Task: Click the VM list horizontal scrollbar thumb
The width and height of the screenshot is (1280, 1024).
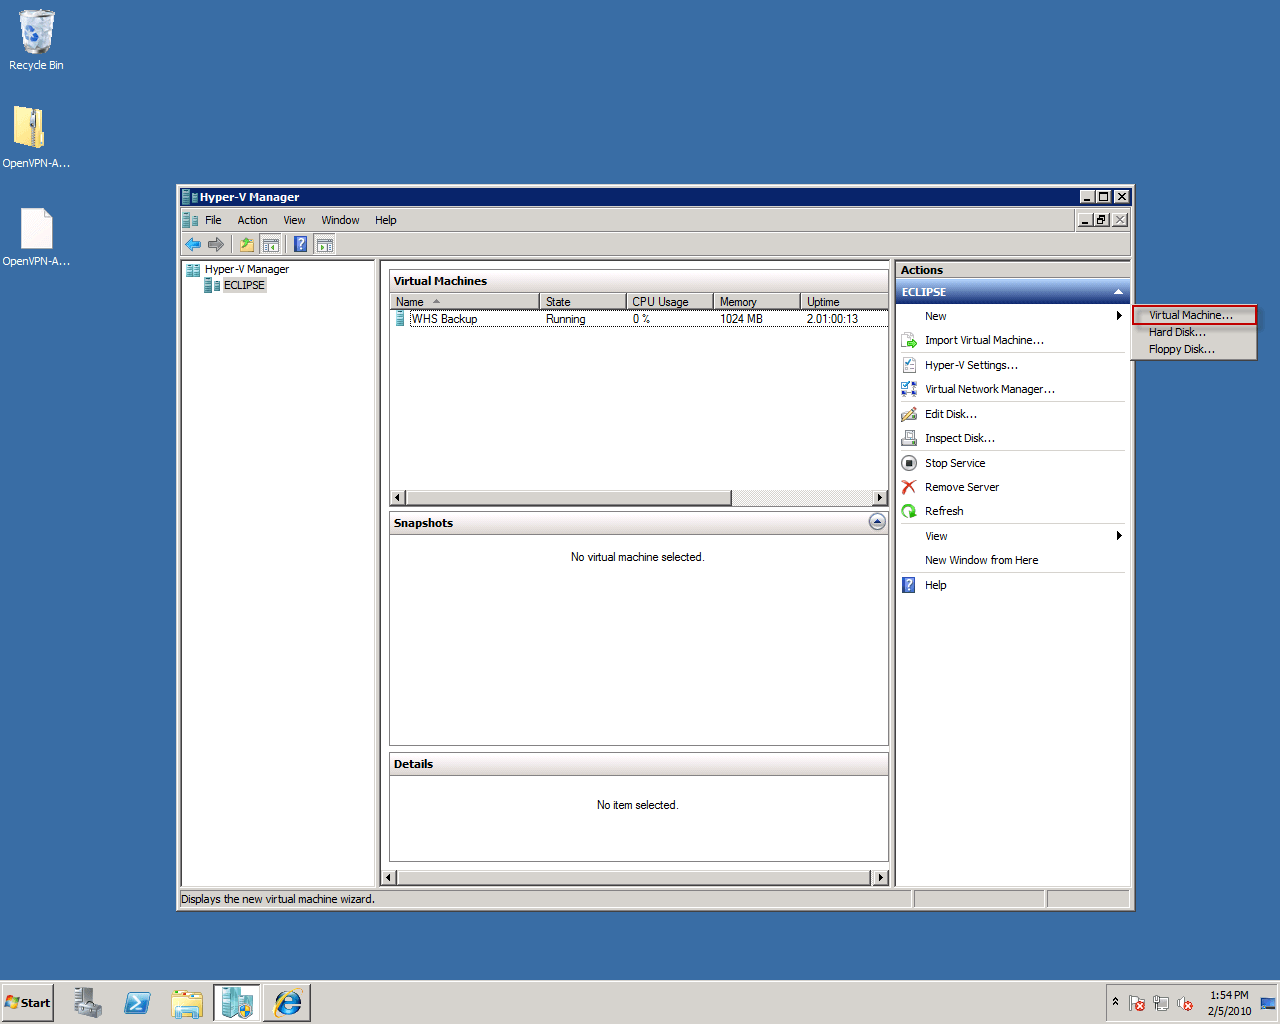Action: pyautogui.click(x=569, y=498)
